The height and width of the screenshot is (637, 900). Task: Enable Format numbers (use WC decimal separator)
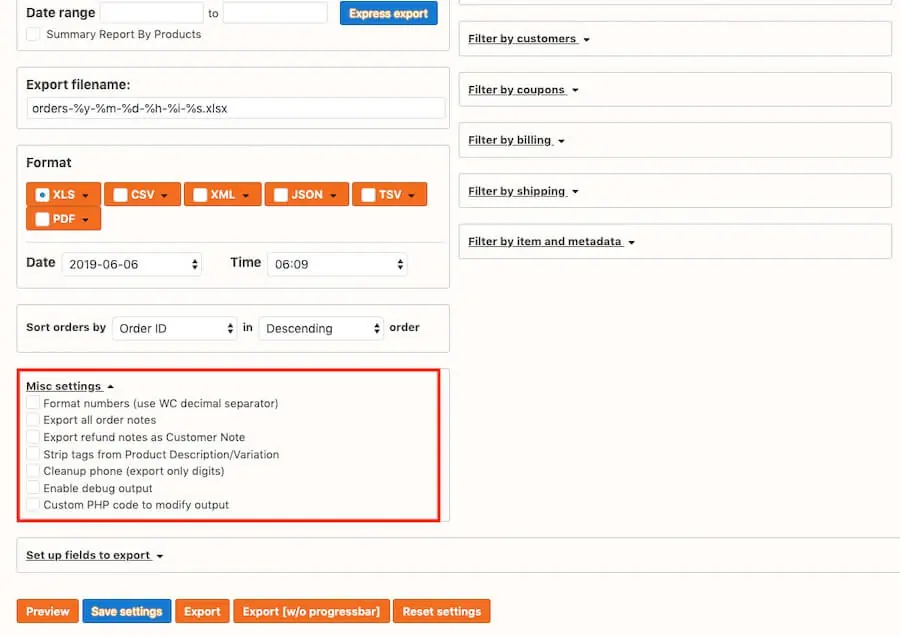tap(33, 403)
